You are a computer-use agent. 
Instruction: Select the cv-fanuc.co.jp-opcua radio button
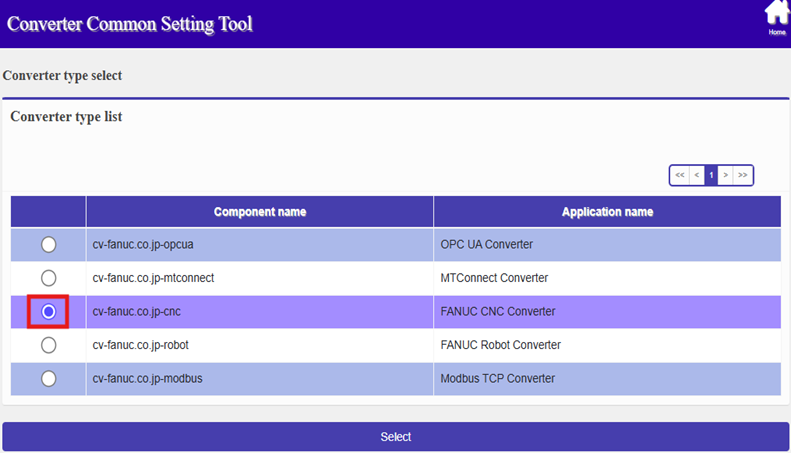pos(48,244)
